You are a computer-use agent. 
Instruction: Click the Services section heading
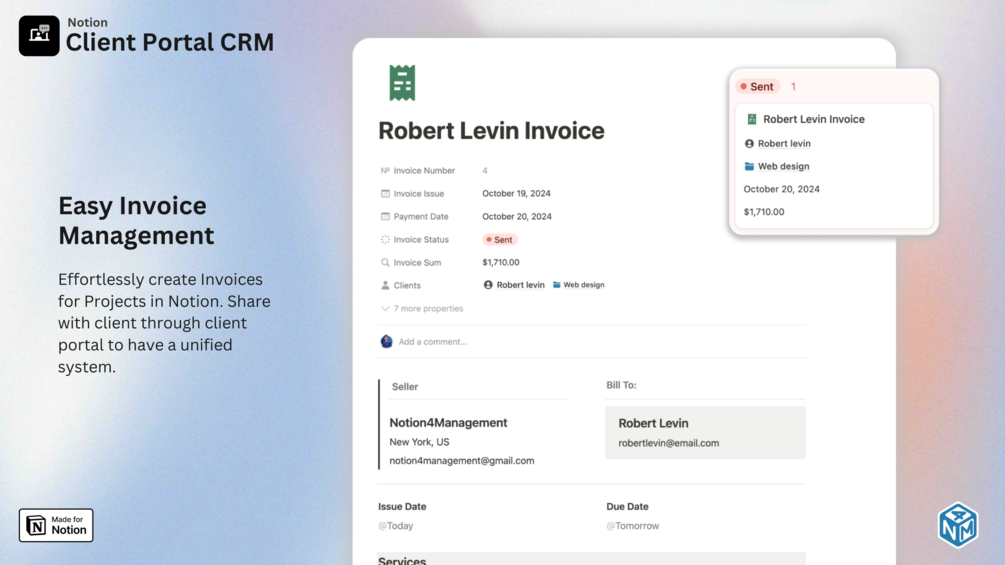click(402, 560)
